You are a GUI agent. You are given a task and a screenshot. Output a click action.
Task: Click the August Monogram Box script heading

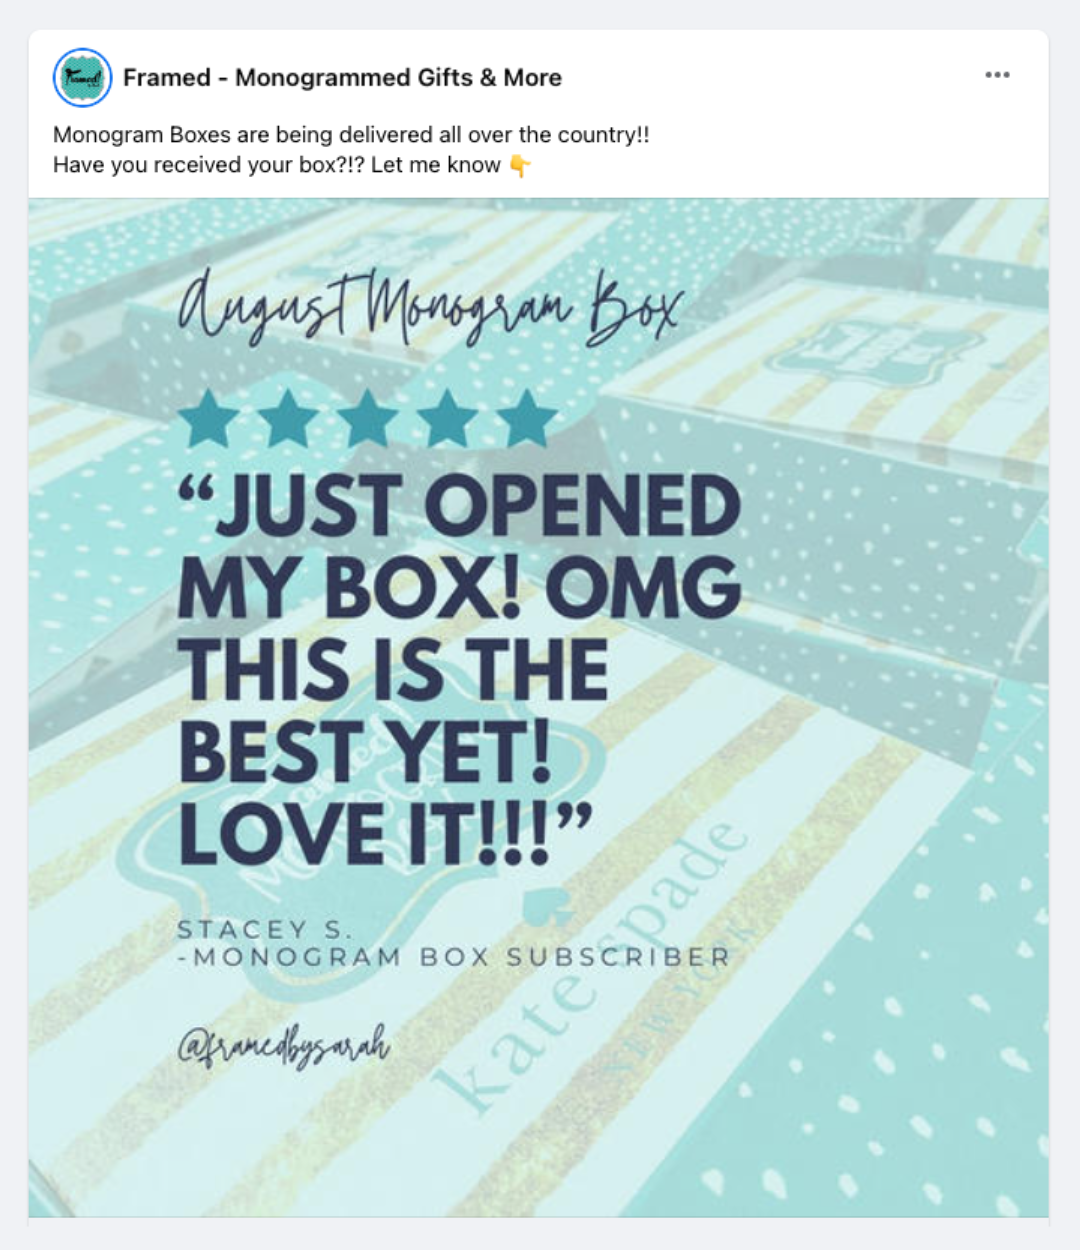[x=431, y=306]
